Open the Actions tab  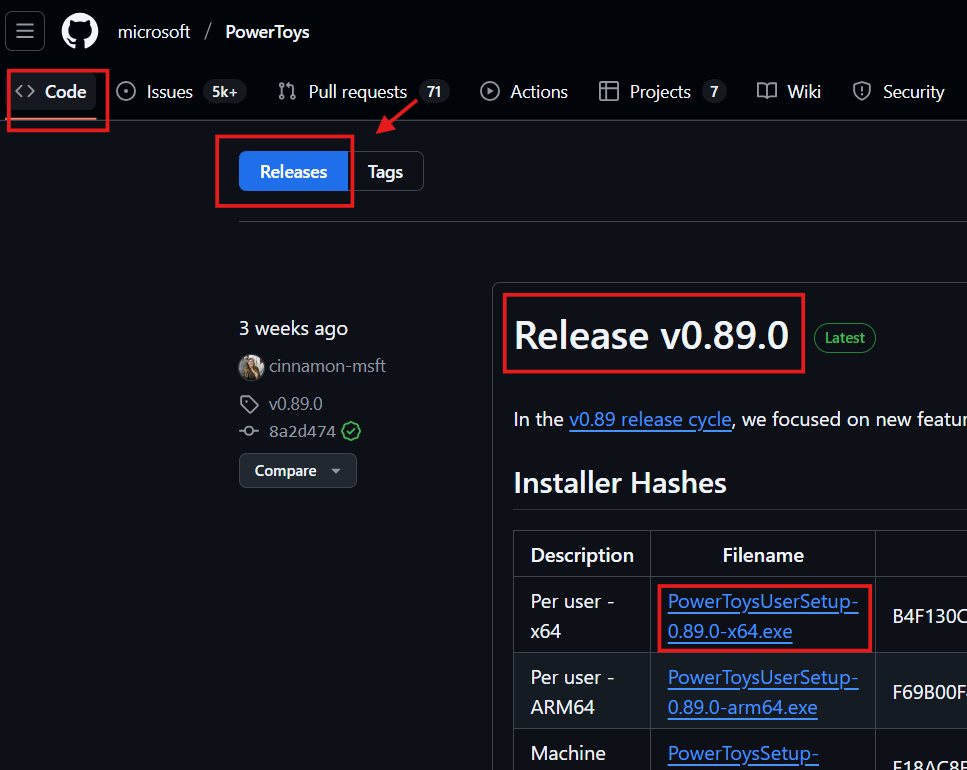pos(524,92)
